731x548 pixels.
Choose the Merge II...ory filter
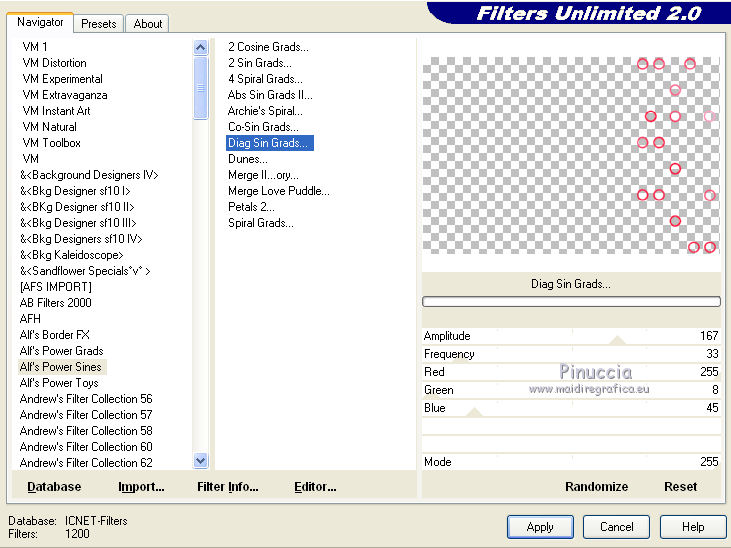click(x=263, y=175)
